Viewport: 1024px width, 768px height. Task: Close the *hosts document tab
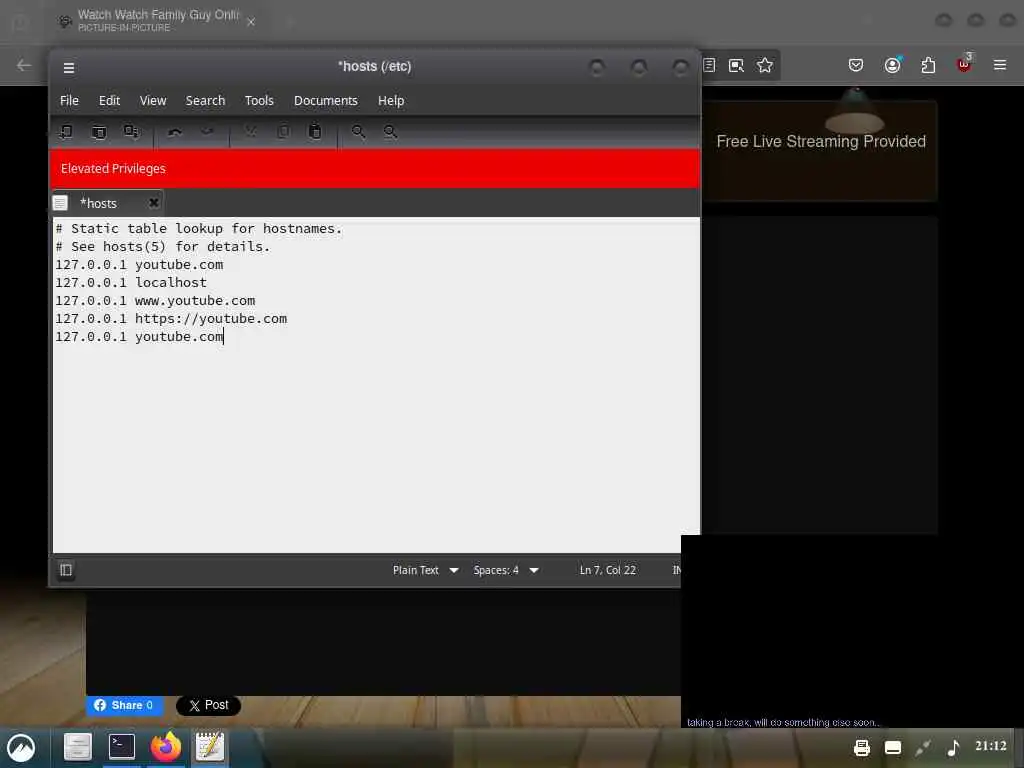153,202
